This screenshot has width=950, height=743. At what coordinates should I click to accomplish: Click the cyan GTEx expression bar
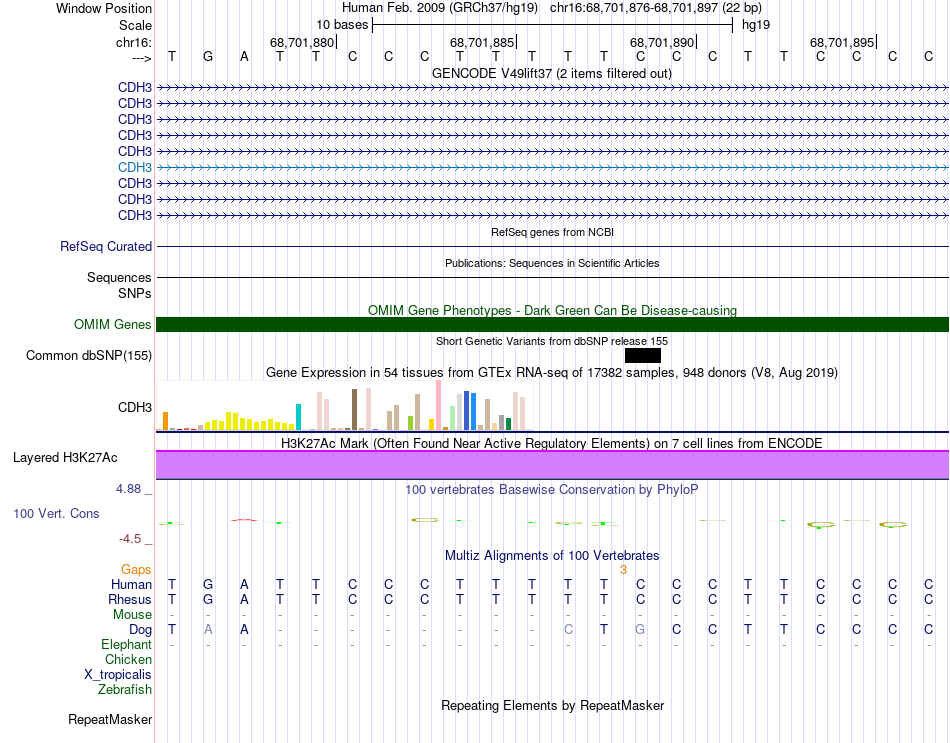(x=298, y=417)
